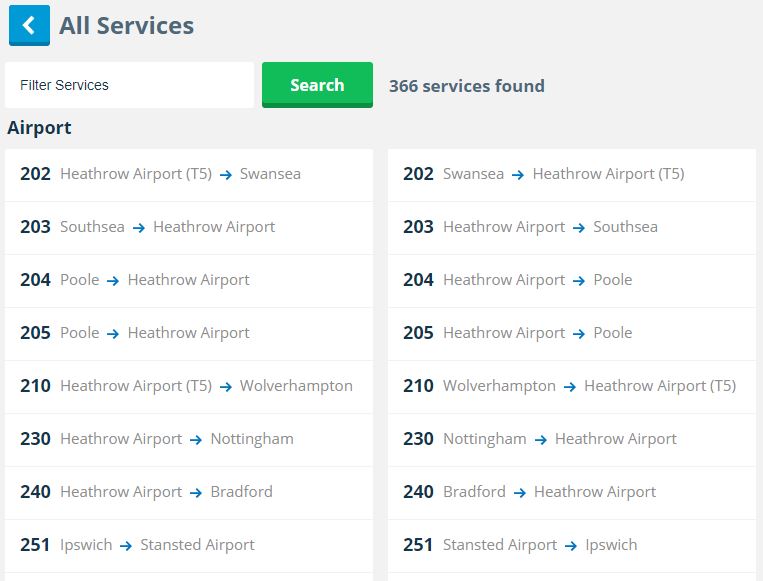
Task: Open 240 Heathrow Airport to Bradford service
Action: point(188,492)
